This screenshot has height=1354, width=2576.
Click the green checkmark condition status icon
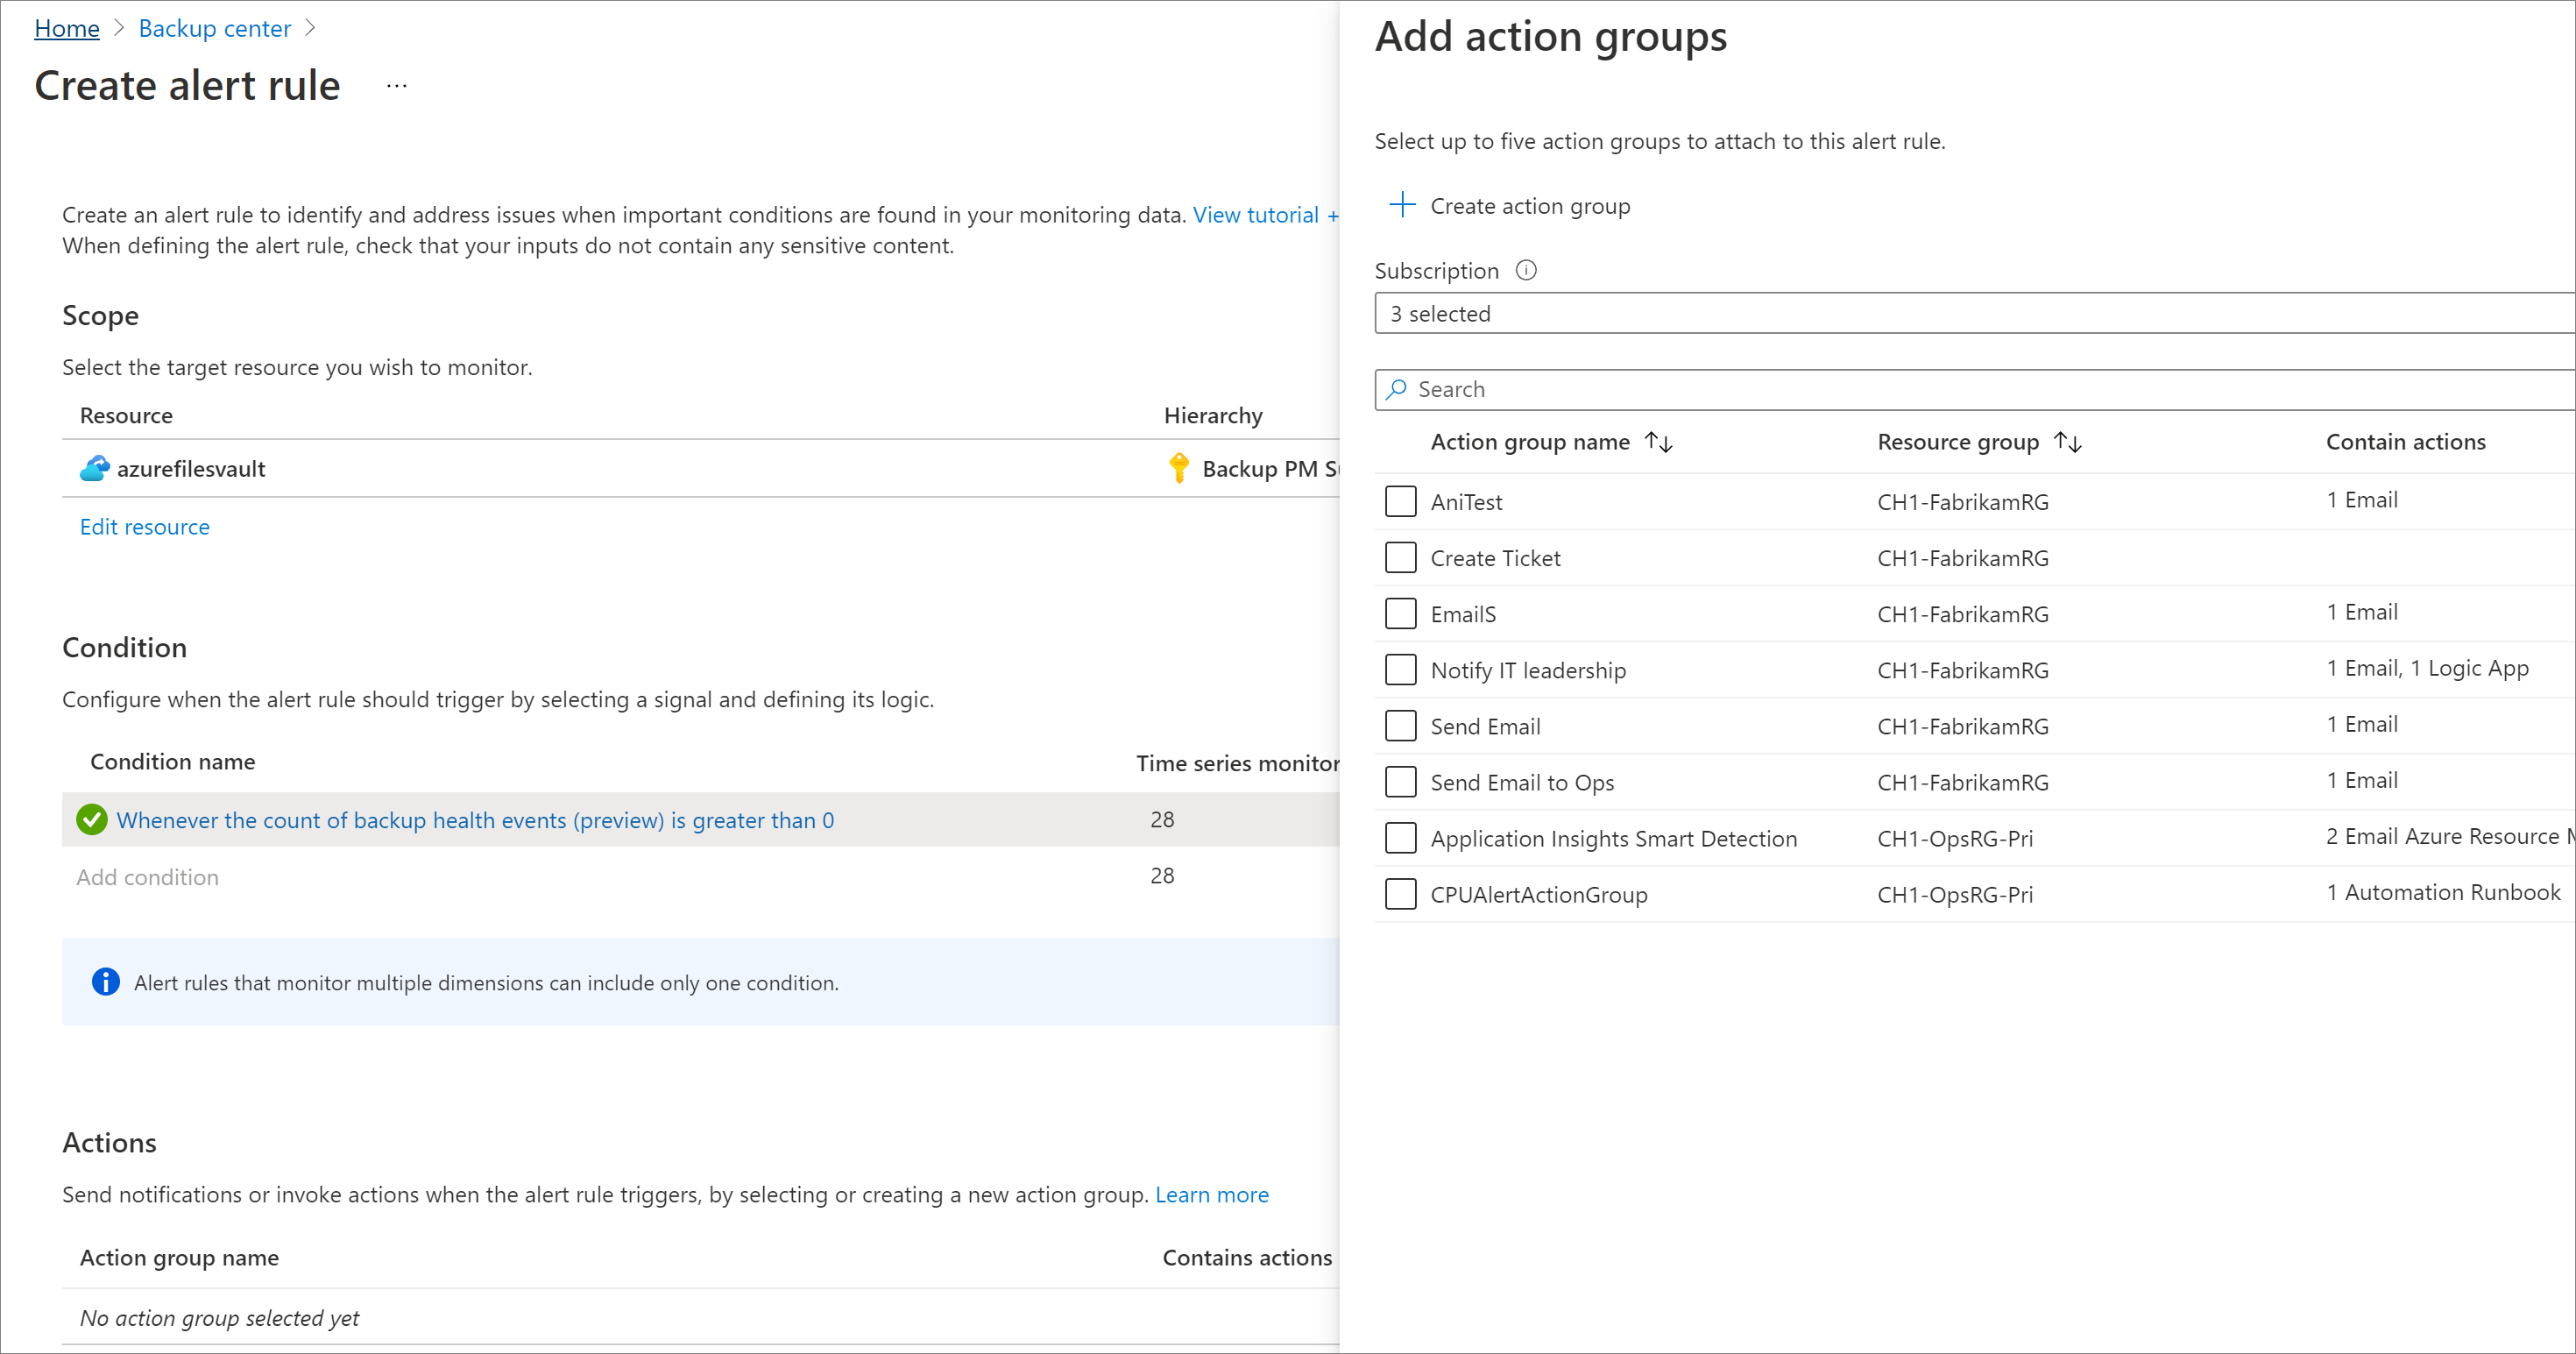tap(92, 819)
